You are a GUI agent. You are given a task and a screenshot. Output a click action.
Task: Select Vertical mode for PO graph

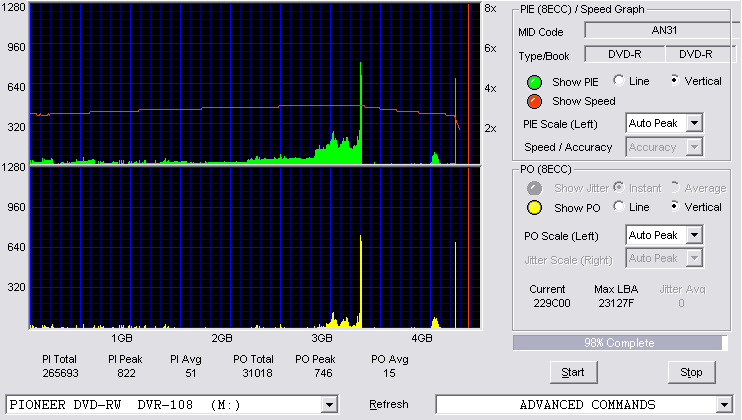coord(675,206)
